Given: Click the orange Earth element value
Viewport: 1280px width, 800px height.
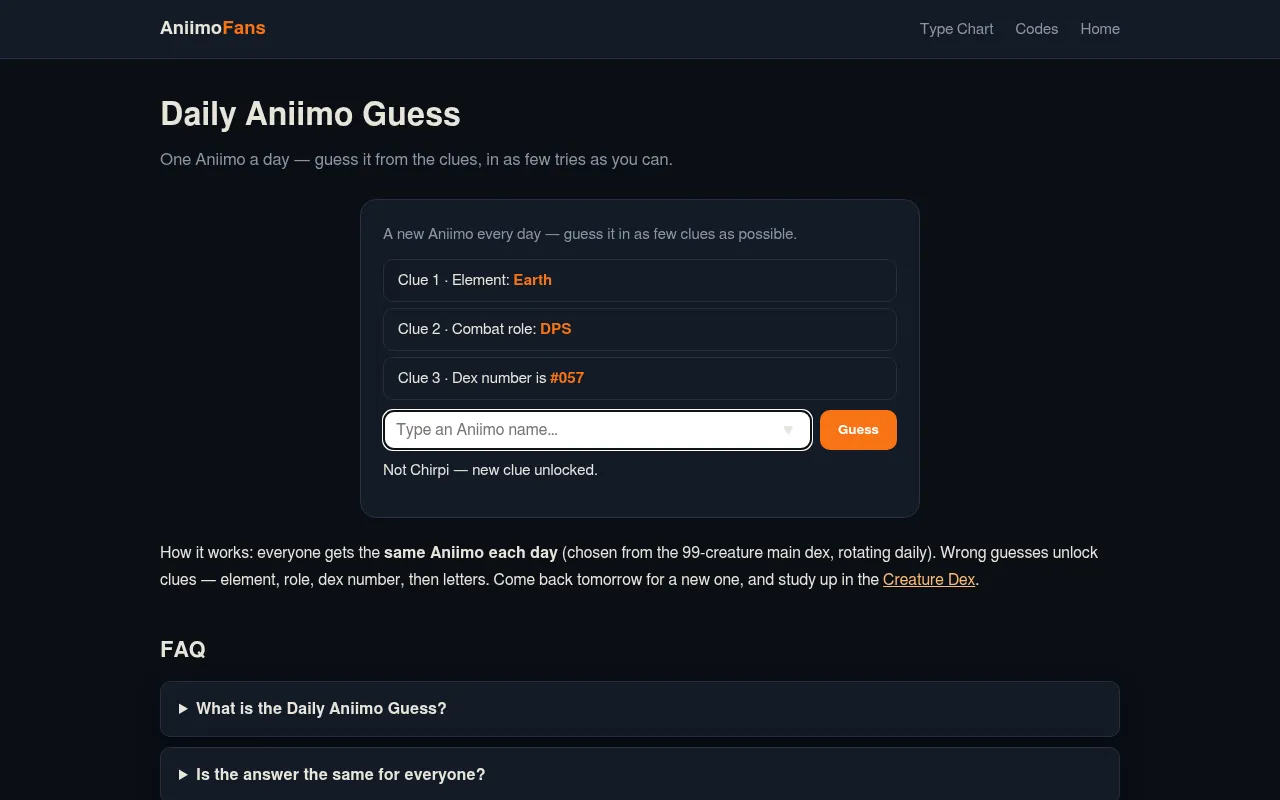Looking at the screenshot, I should point(532,280).
